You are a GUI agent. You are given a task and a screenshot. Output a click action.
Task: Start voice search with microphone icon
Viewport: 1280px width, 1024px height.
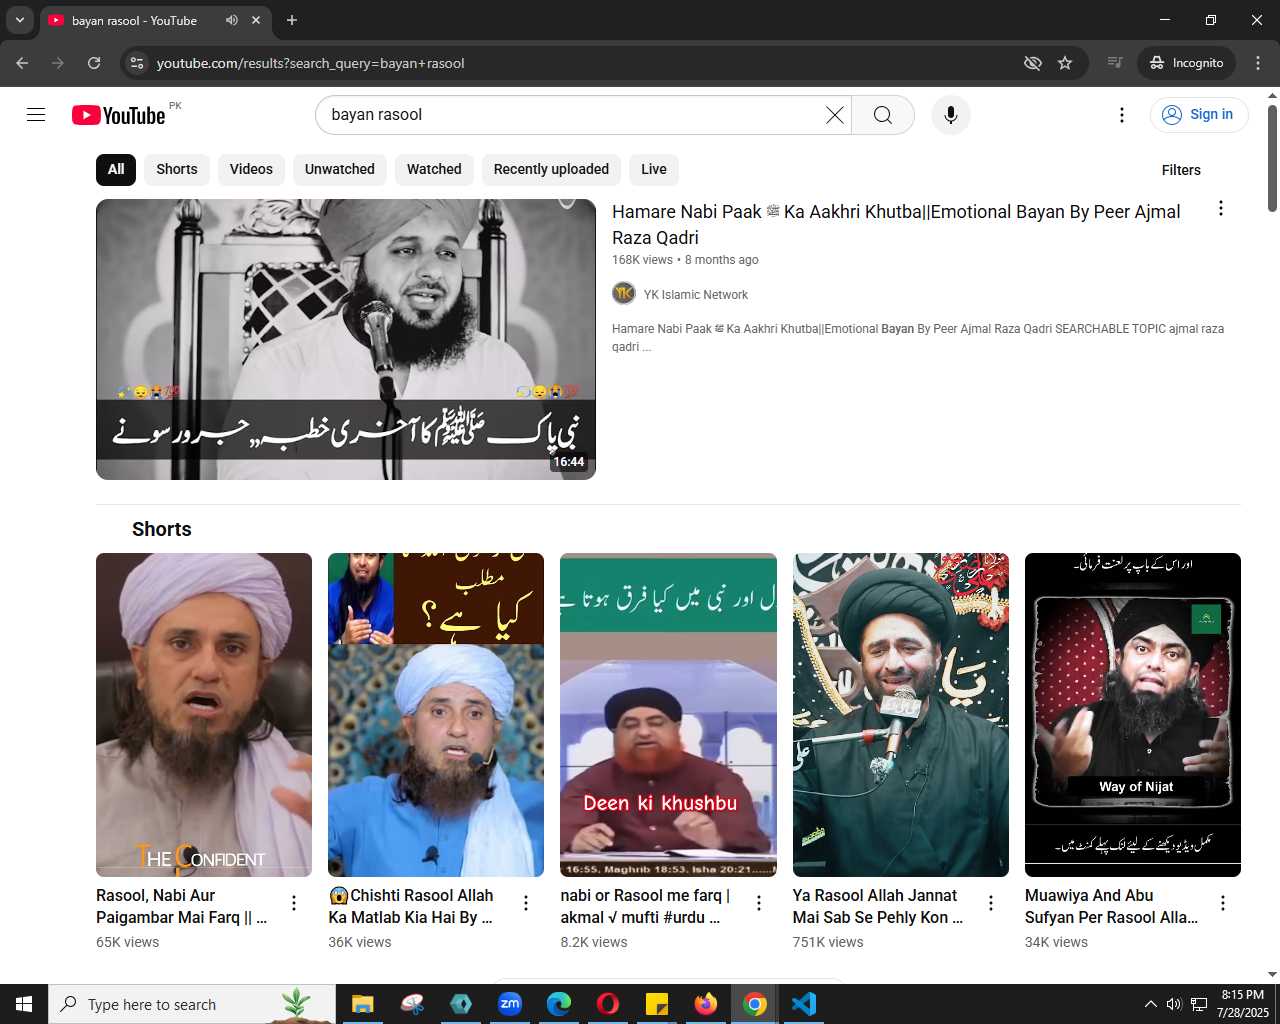pyautogui.click(x=951, y=115)
